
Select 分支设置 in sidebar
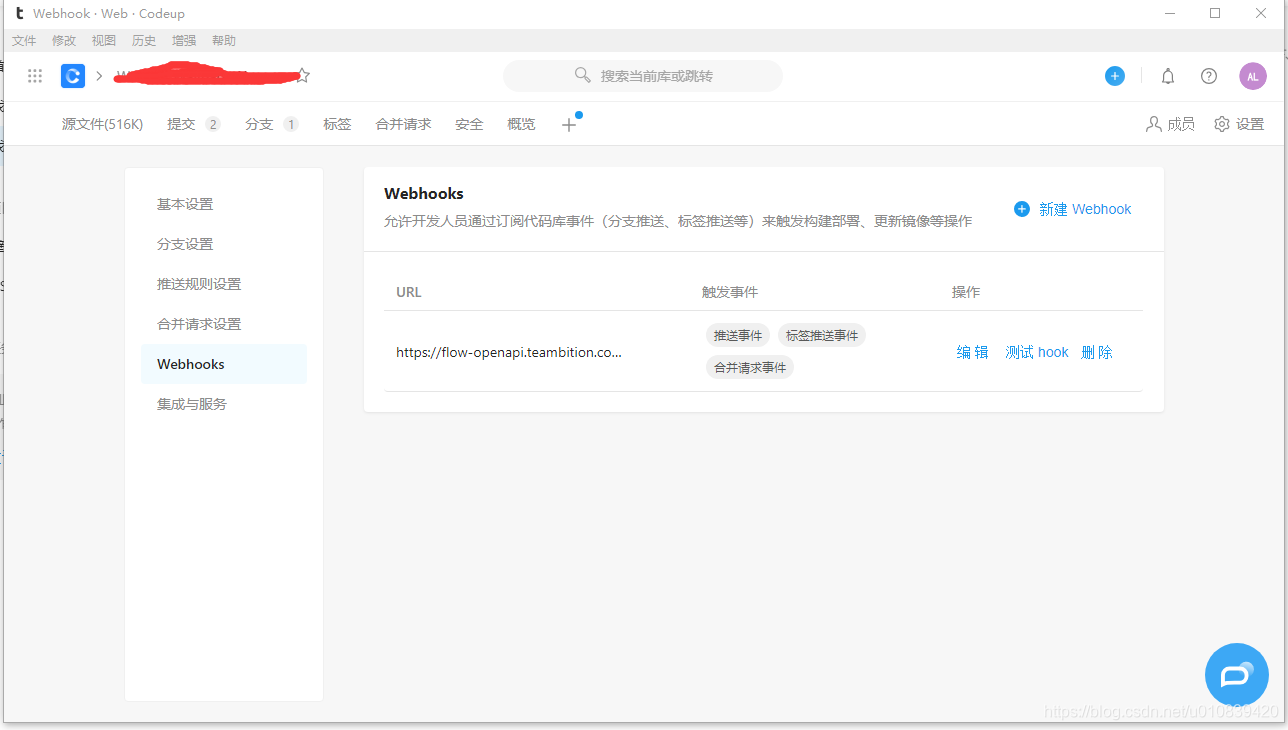[x=224, y=244]
